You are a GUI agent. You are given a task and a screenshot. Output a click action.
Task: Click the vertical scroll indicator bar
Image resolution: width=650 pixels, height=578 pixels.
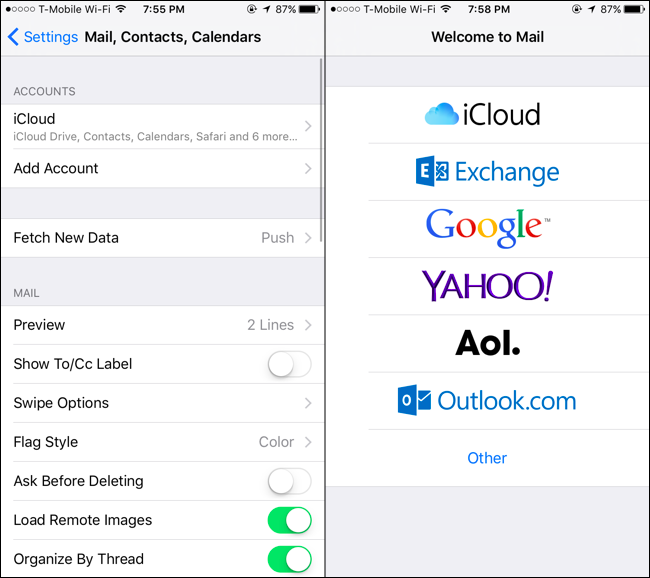click(x=321, y=149)
